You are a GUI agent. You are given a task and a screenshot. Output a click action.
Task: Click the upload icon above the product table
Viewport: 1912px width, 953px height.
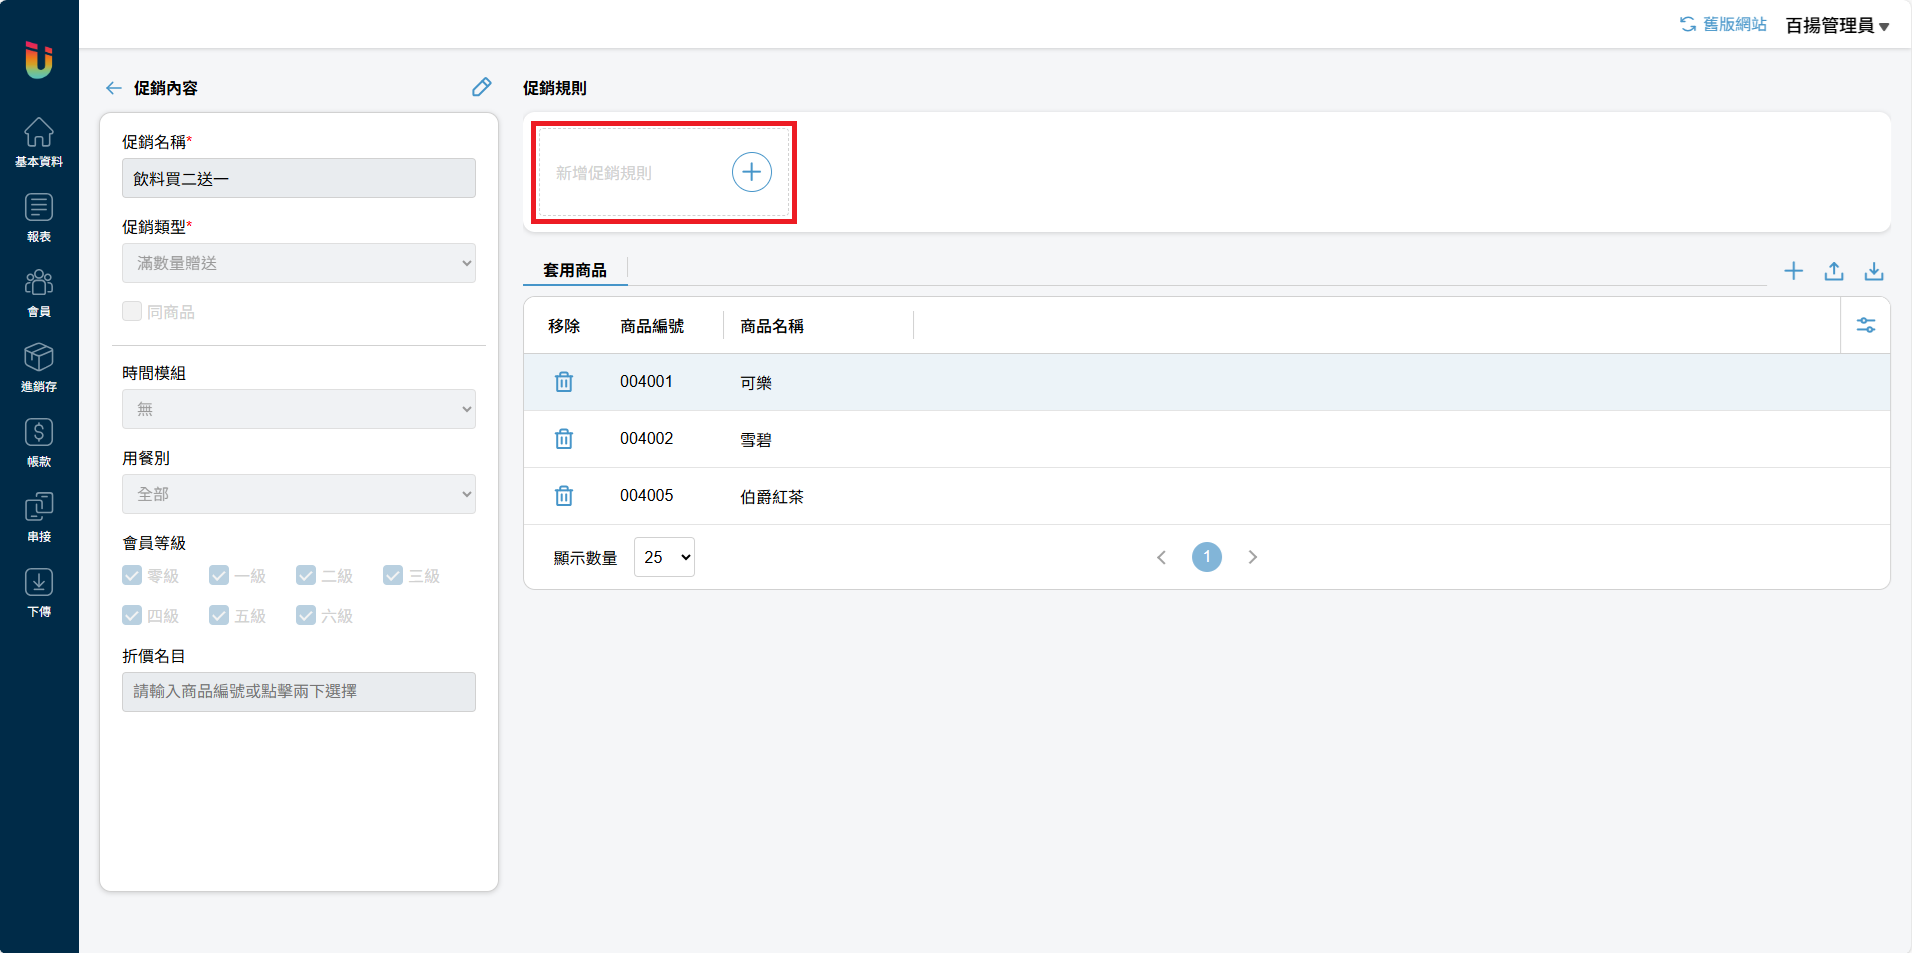pos(1833,271)
